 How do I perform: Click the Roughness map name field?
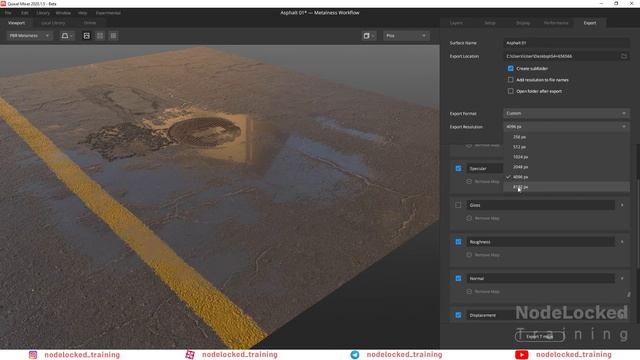click(541, 242)
